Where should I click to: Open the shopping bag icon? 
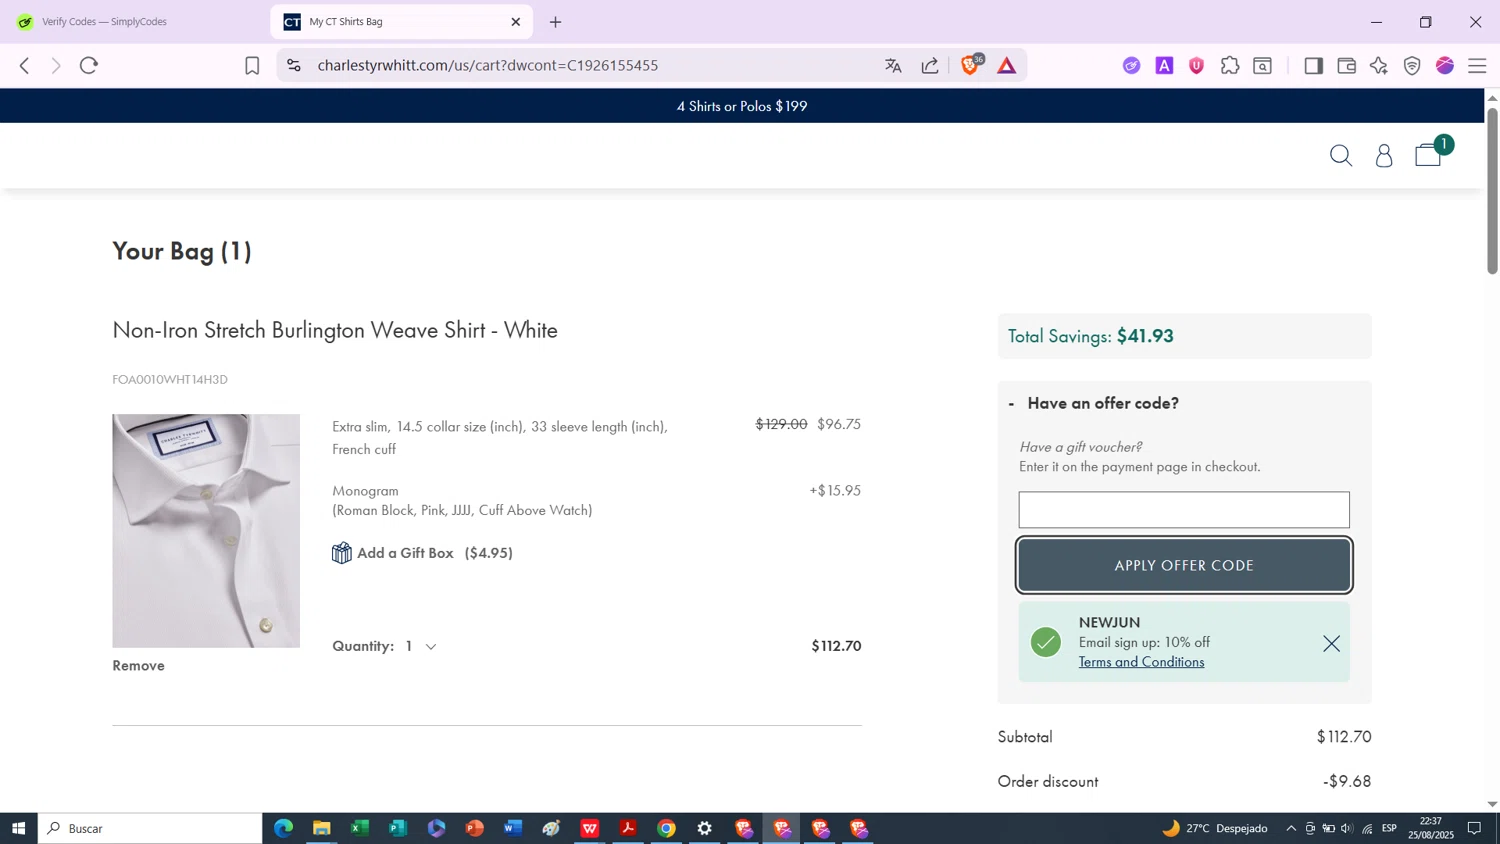(1428, 154)
